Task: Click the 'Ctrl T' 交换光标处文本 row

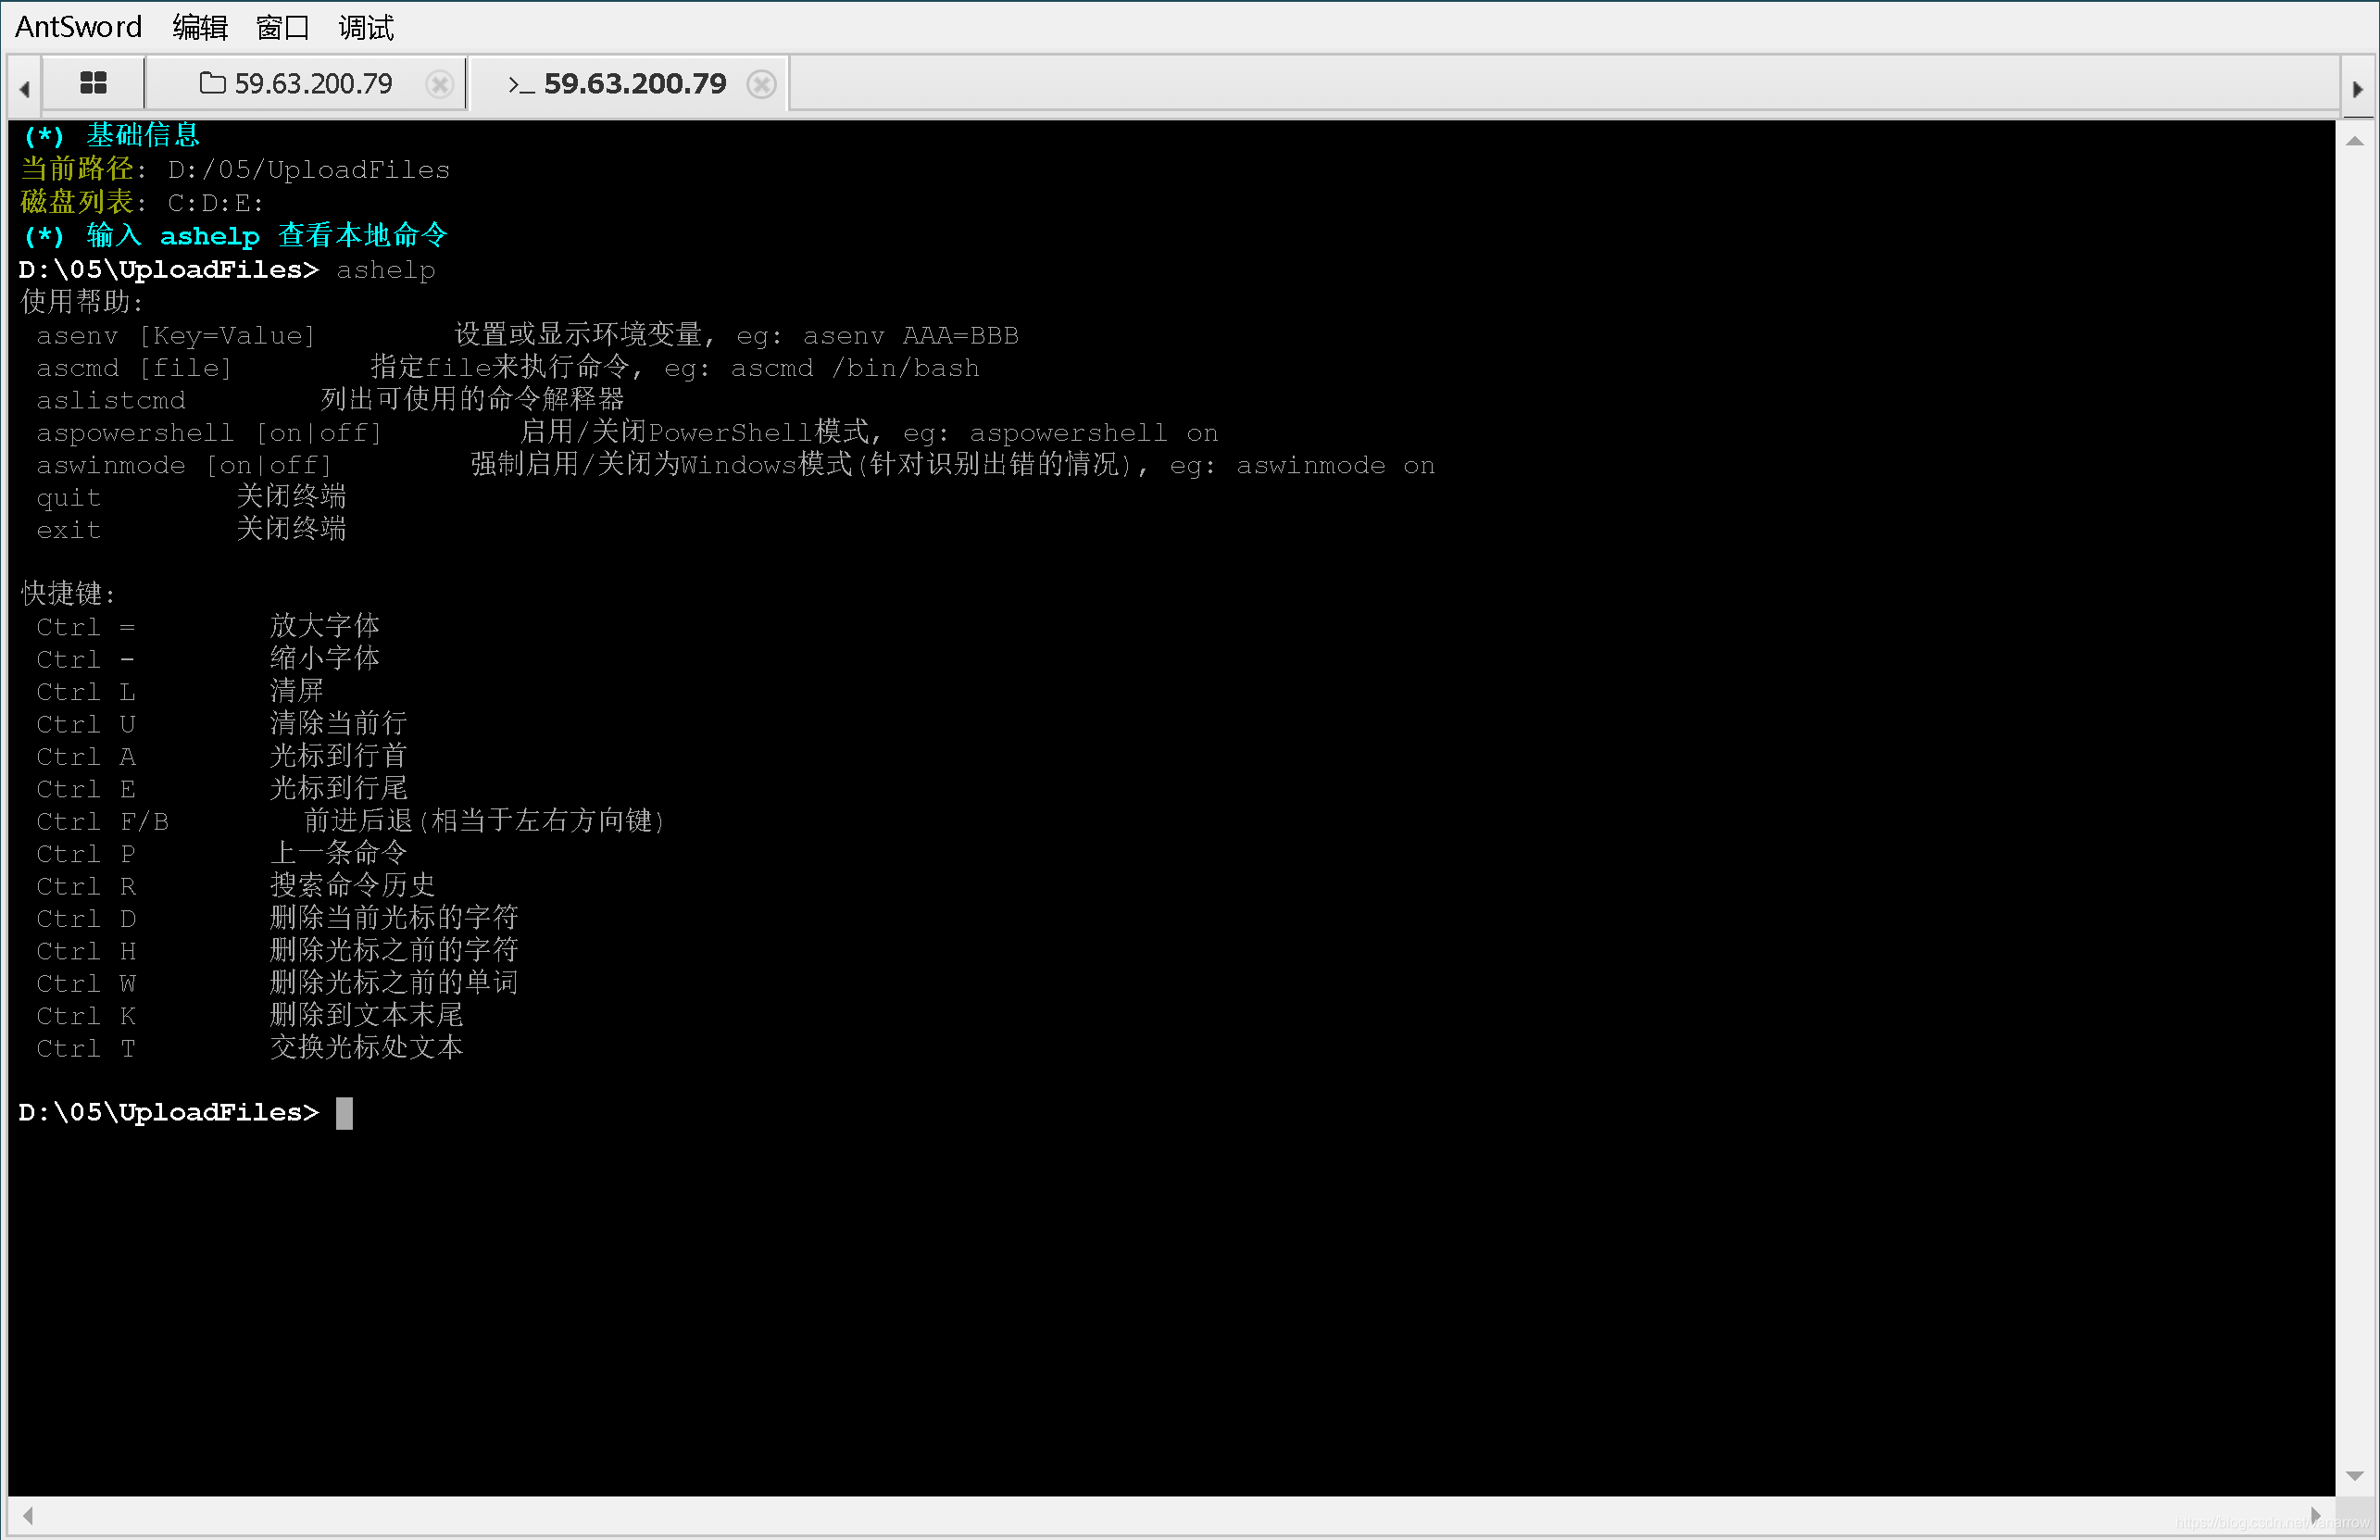Action: tap(250, 1048)
